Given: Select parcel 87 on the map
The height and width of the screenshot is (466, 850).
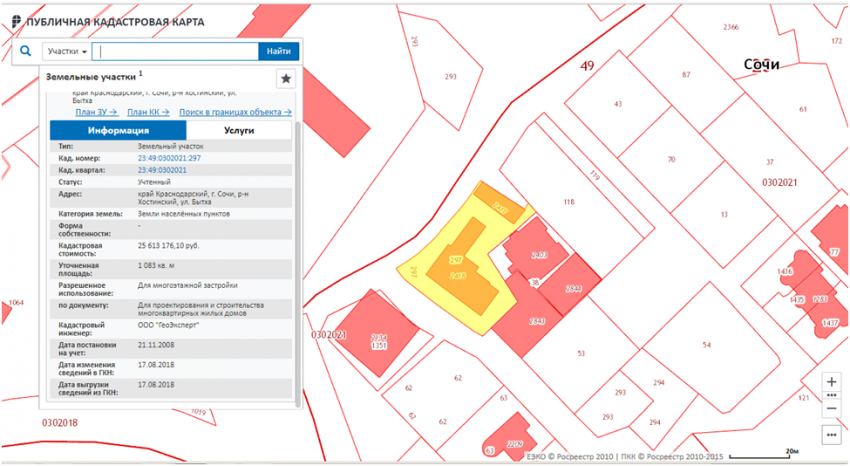Looking at the screenshot, I should point(686,75).
